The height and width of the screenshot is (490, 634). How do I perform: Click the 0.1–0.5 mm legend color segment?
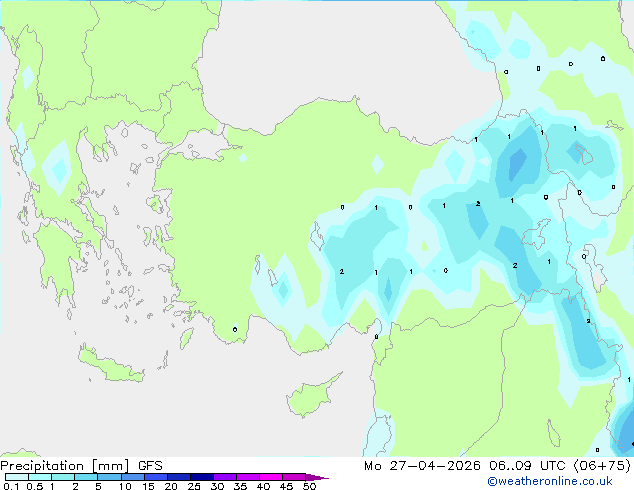point(17,477)
